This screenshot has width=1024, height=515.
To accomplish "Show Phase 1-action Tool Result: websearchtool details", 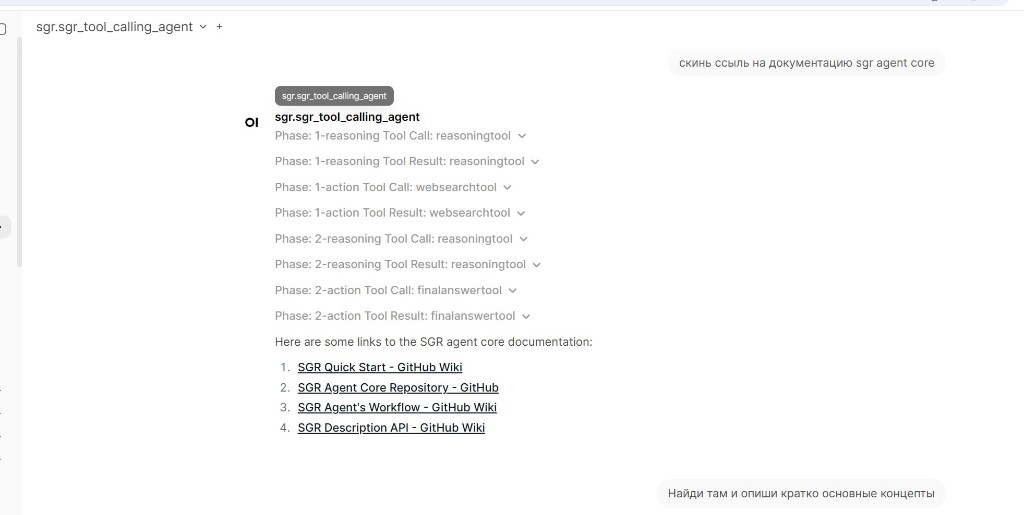I will tap(400, 213).
